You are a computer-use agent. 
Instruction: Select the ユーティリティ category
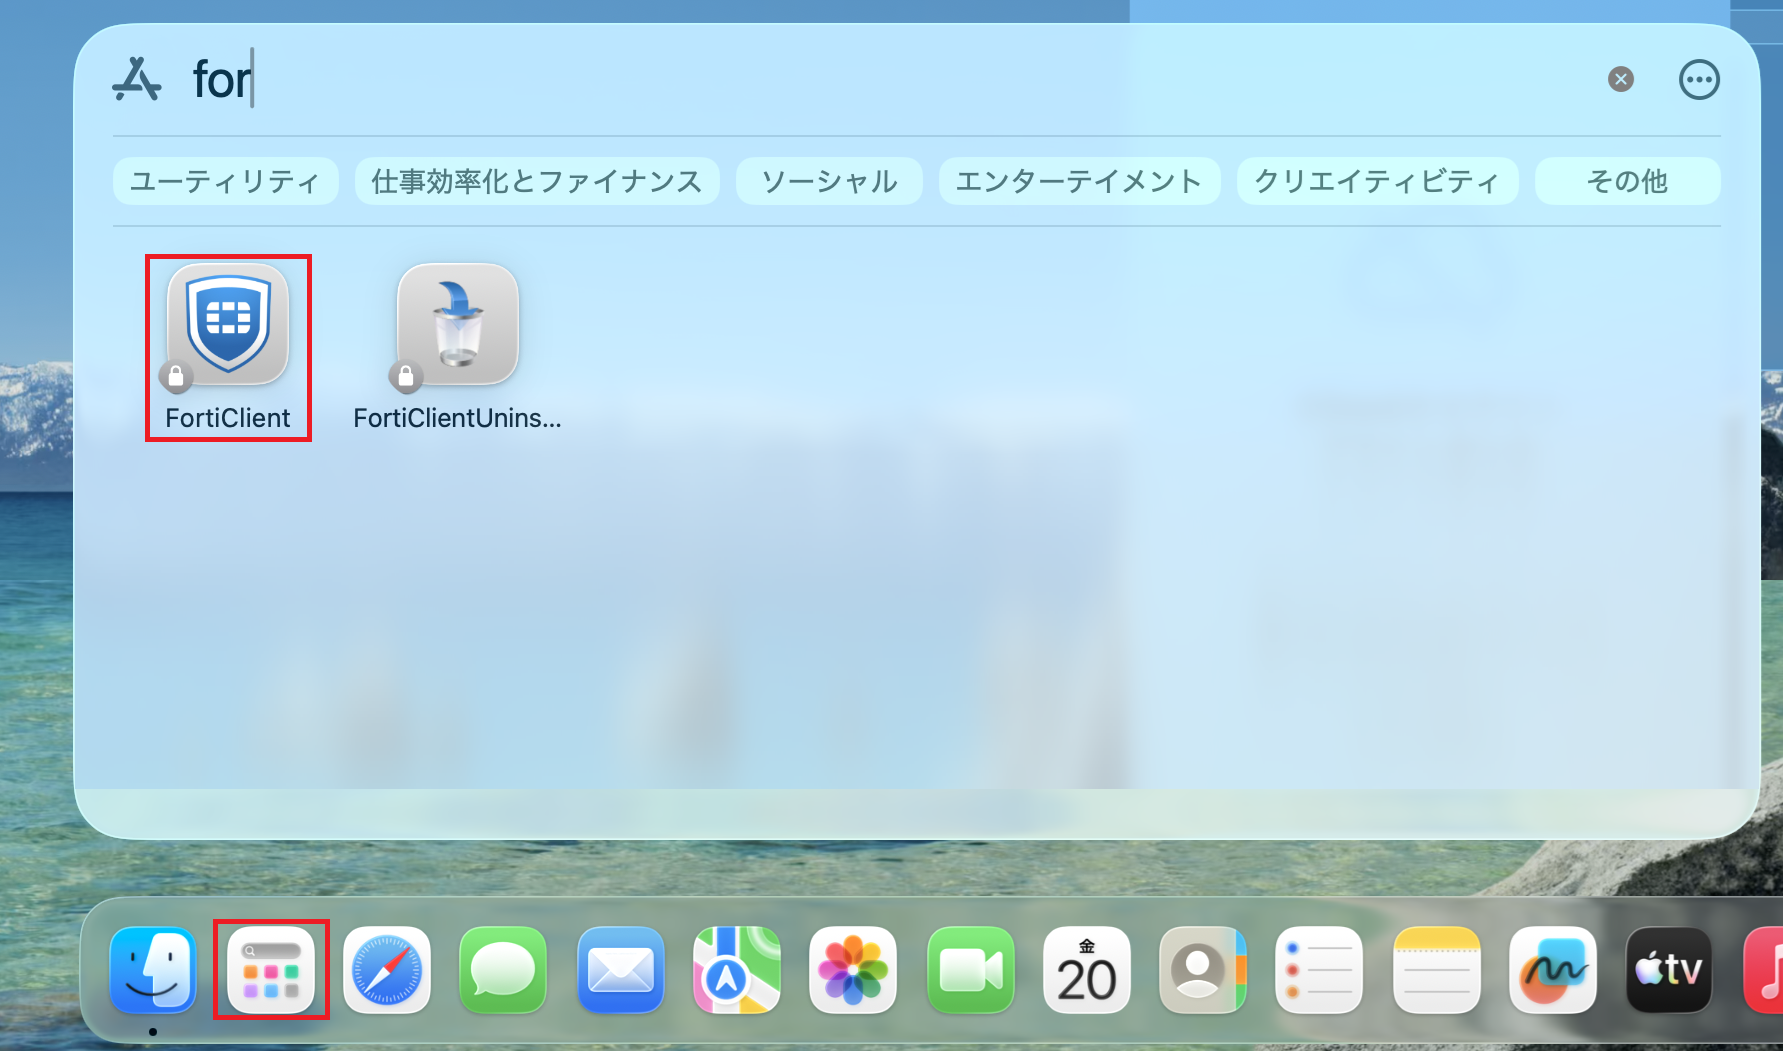click(225, 181)
